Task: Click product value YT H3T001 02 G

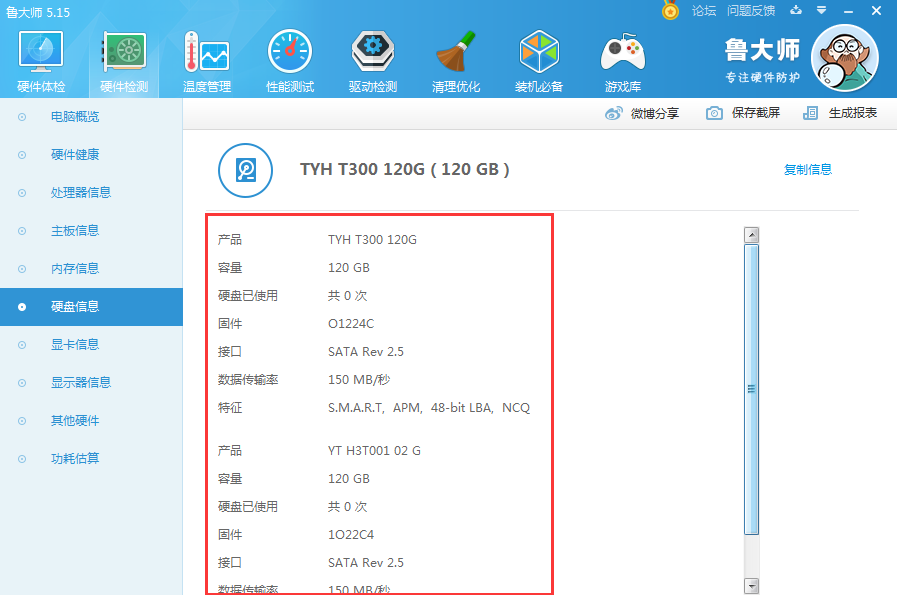Action: pos(374,451)
